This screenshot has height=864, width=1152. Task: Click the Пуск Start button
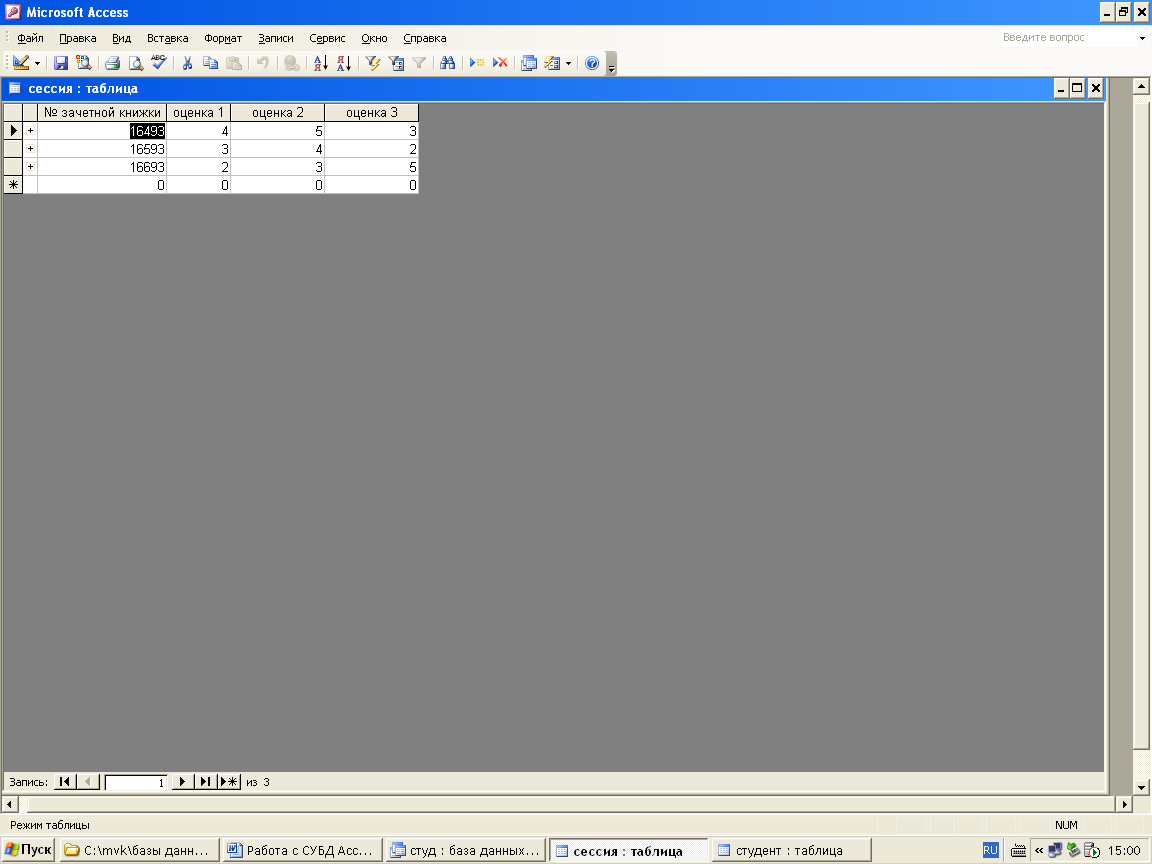point(28,850)
